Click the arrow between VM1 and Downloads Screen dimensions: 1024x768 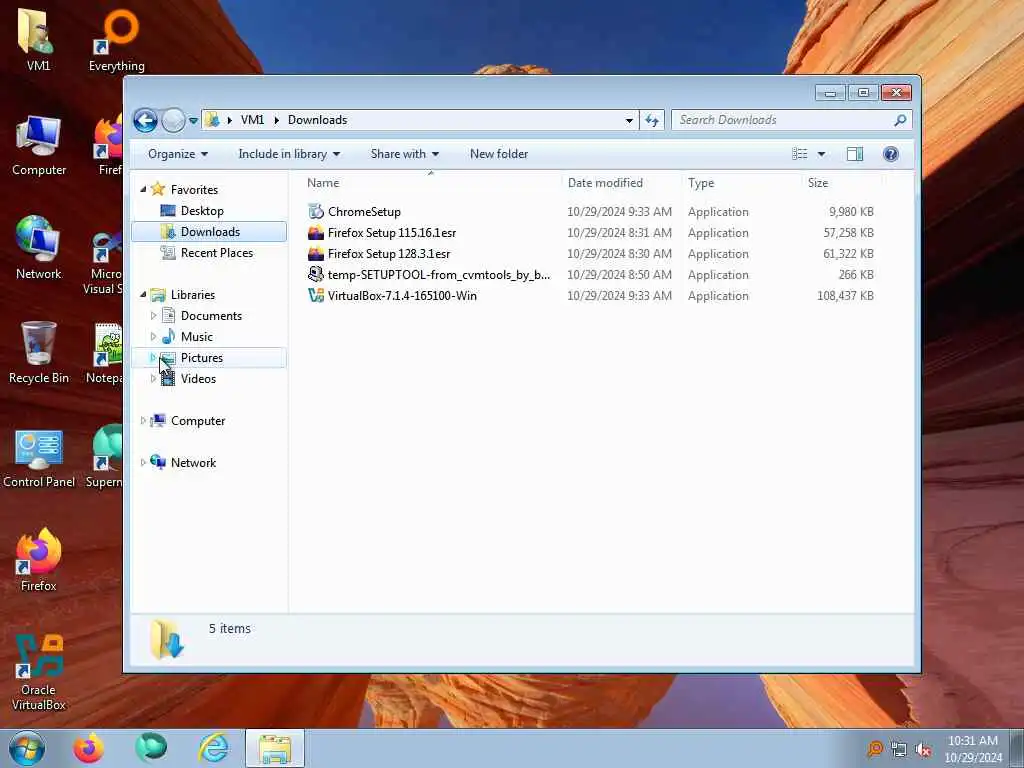(x=276, y=120)
